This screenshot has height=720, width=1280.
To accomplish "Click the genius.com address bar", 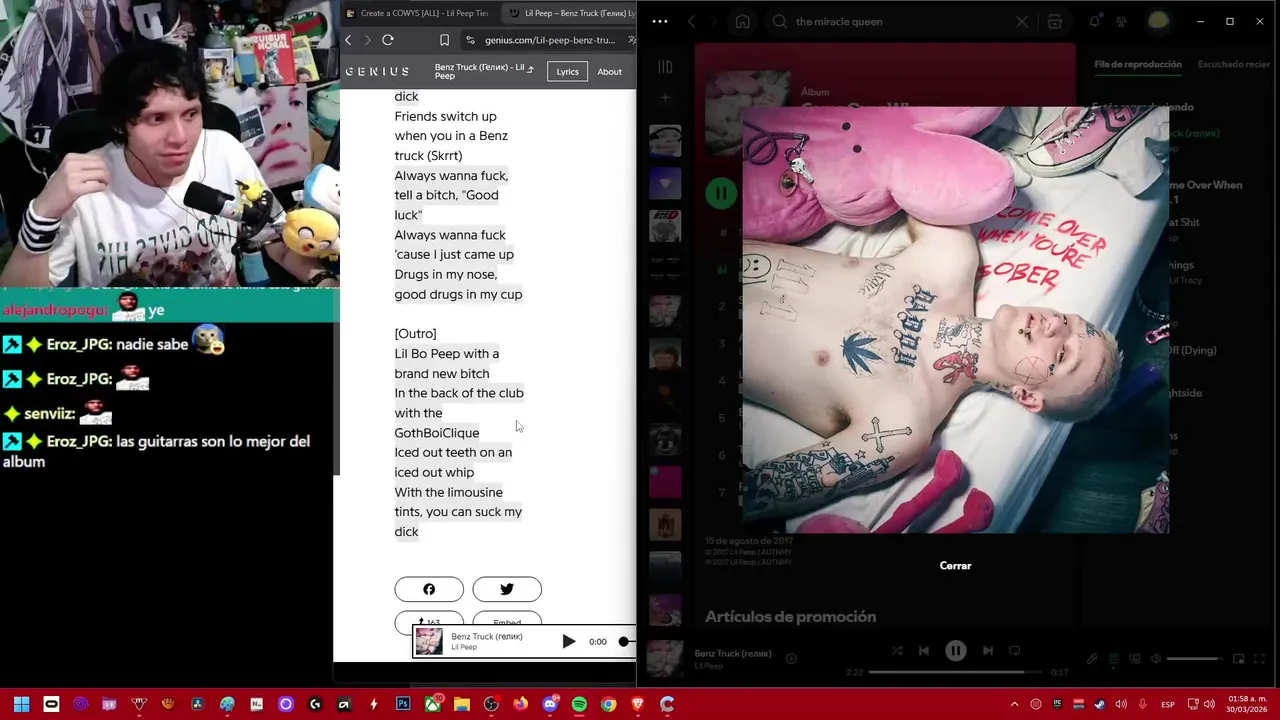I will click(550, 40).
